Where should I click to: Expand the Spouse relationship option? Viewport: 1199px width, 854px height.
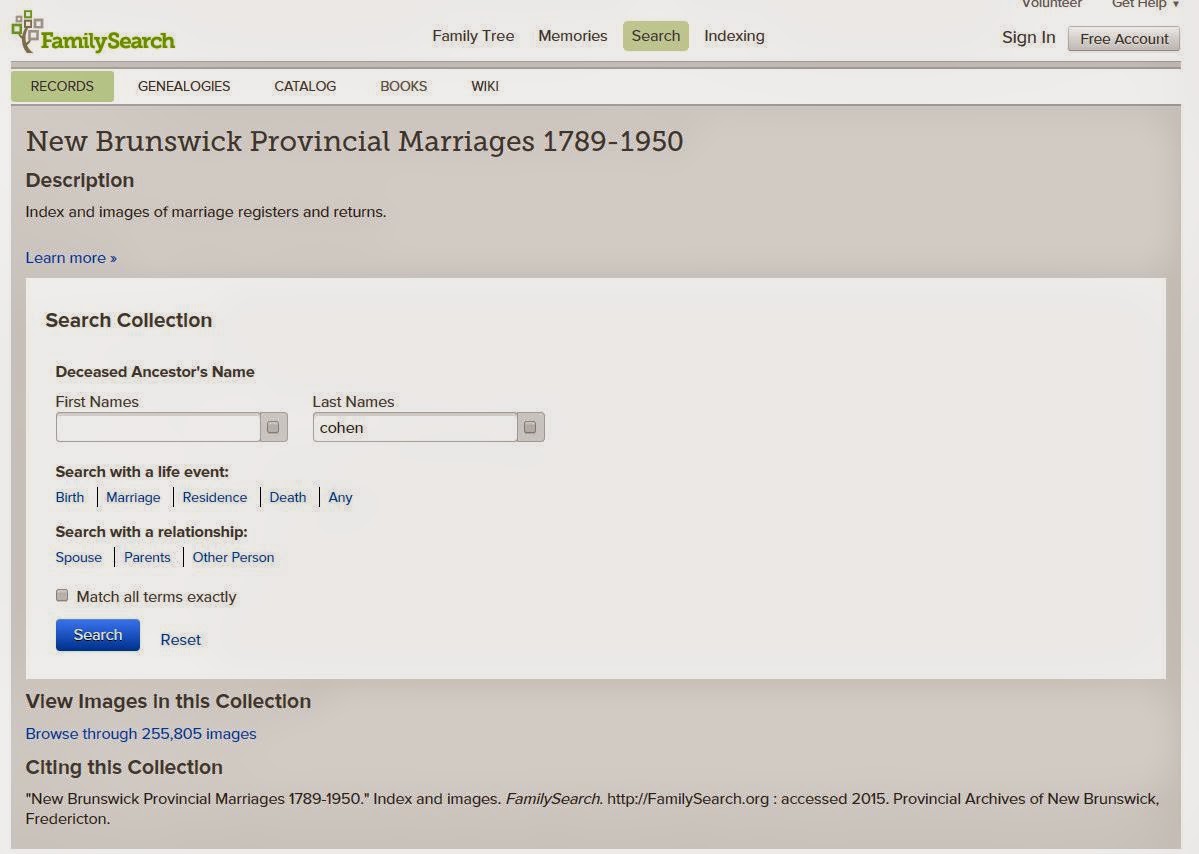(x=78, y=557)
